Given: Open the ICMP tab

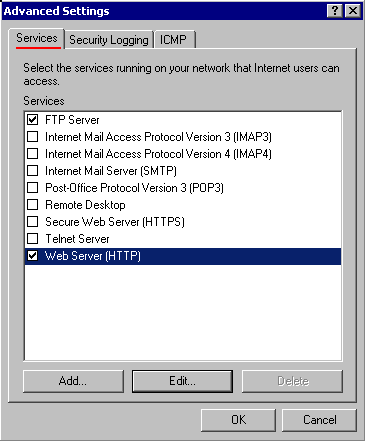Looking at the screenshot, I should pos(173,40).
